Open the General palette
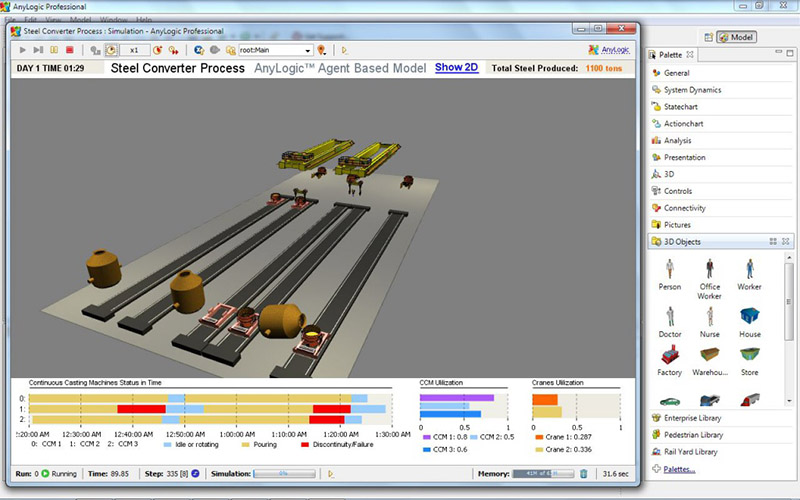Image resolution: width=800 pixels, height=500 pixels. point(720,73)
